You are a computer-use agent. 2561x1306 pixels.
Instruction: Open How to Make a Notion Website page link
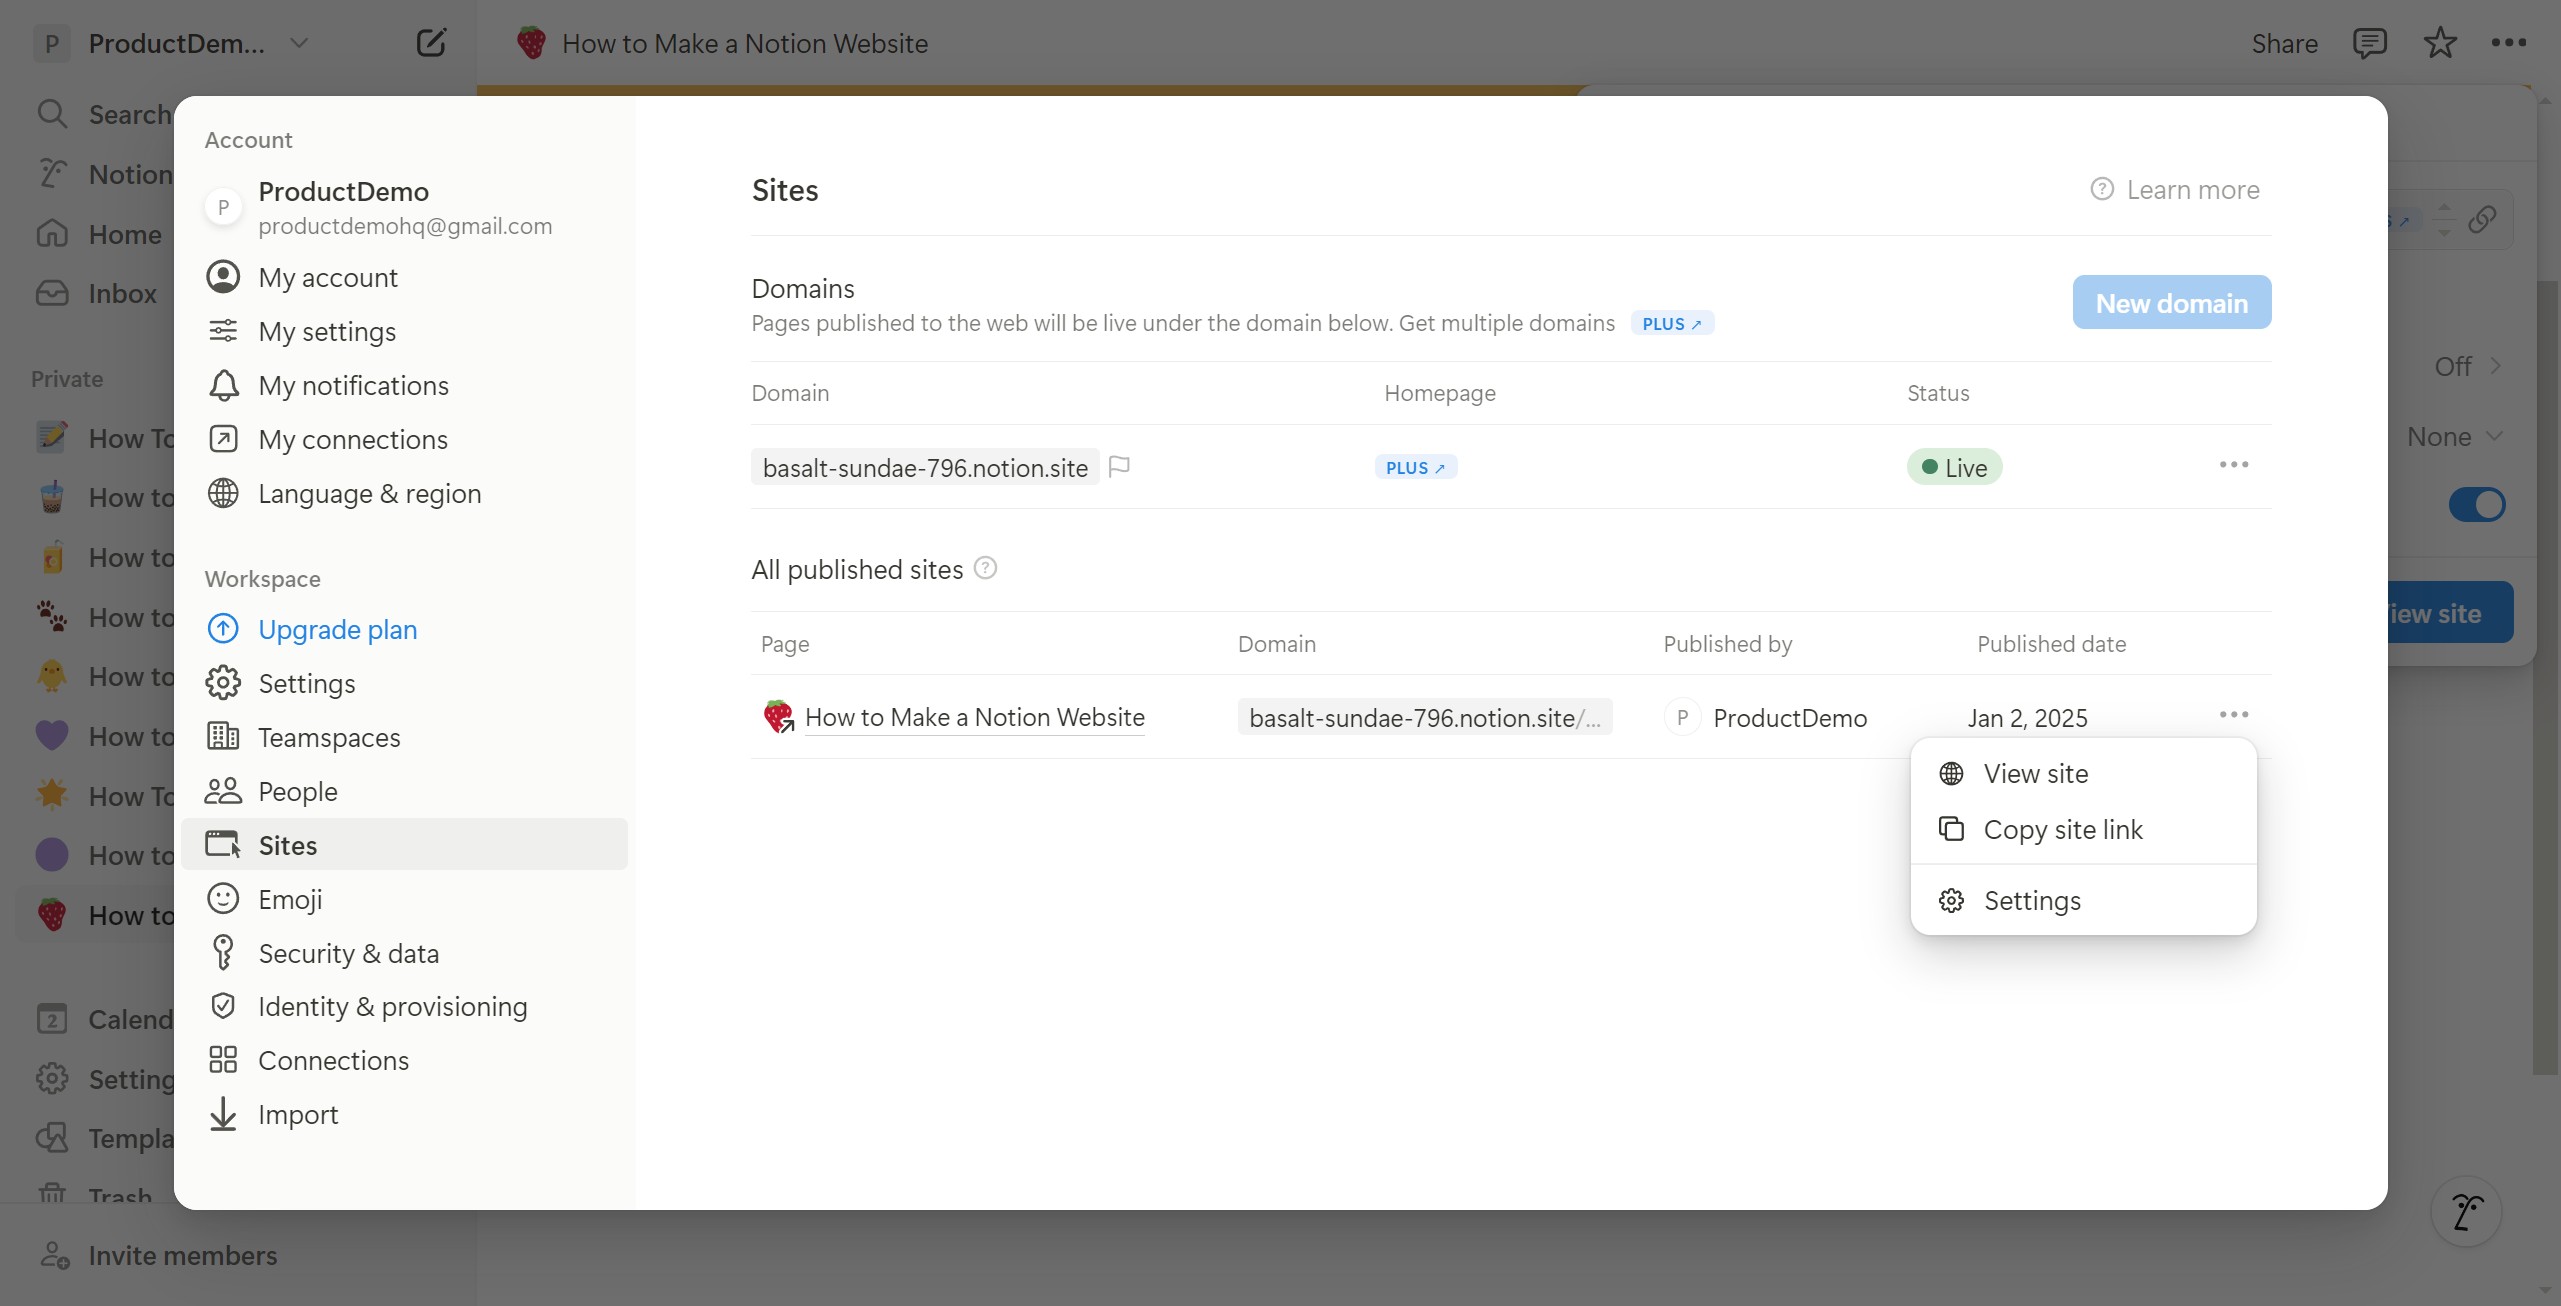click(974, 717)
